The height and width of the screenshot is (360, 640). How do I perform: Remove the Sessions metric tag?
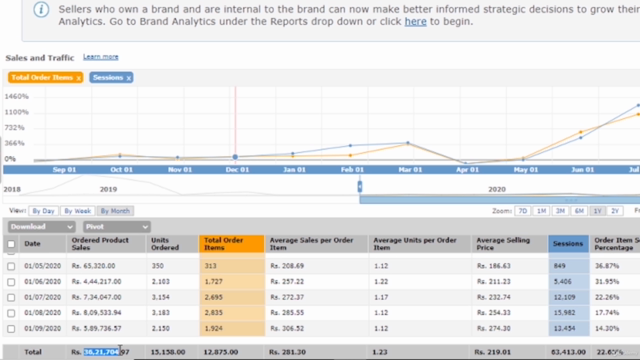(129, 78)
